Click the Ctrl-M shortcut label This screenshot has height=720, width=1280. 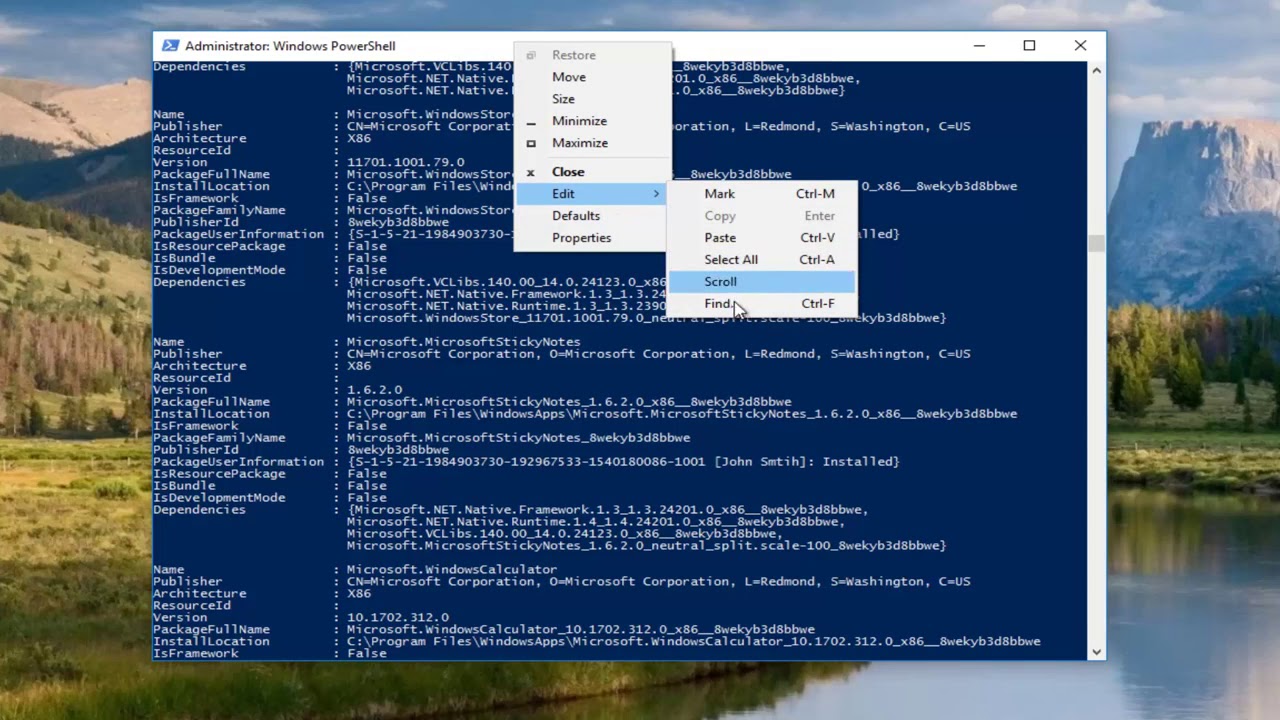815,194
